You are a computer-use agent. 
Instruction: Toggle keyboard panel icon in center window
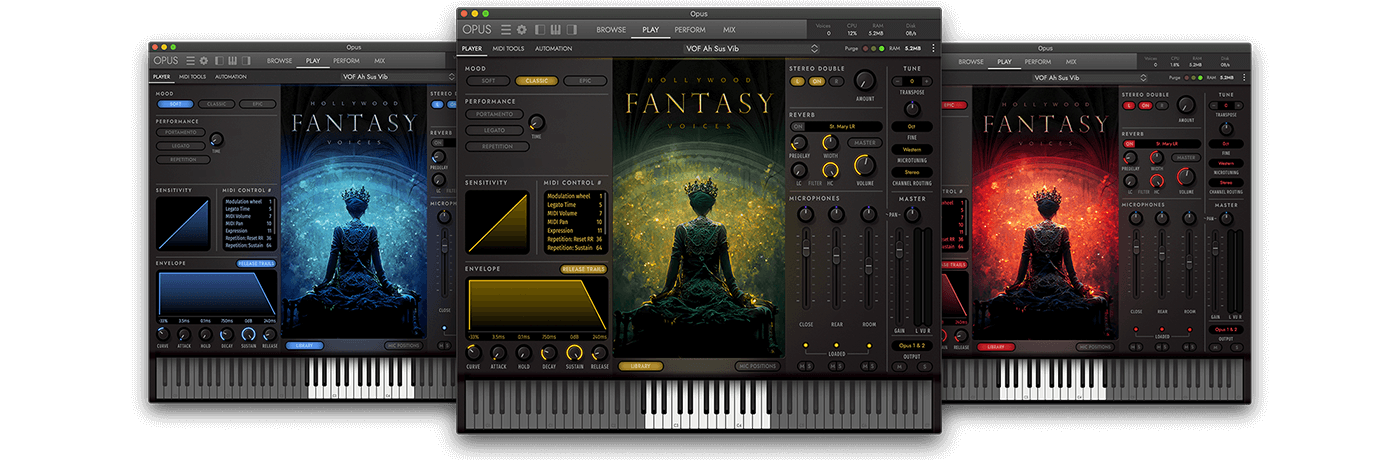556,30
